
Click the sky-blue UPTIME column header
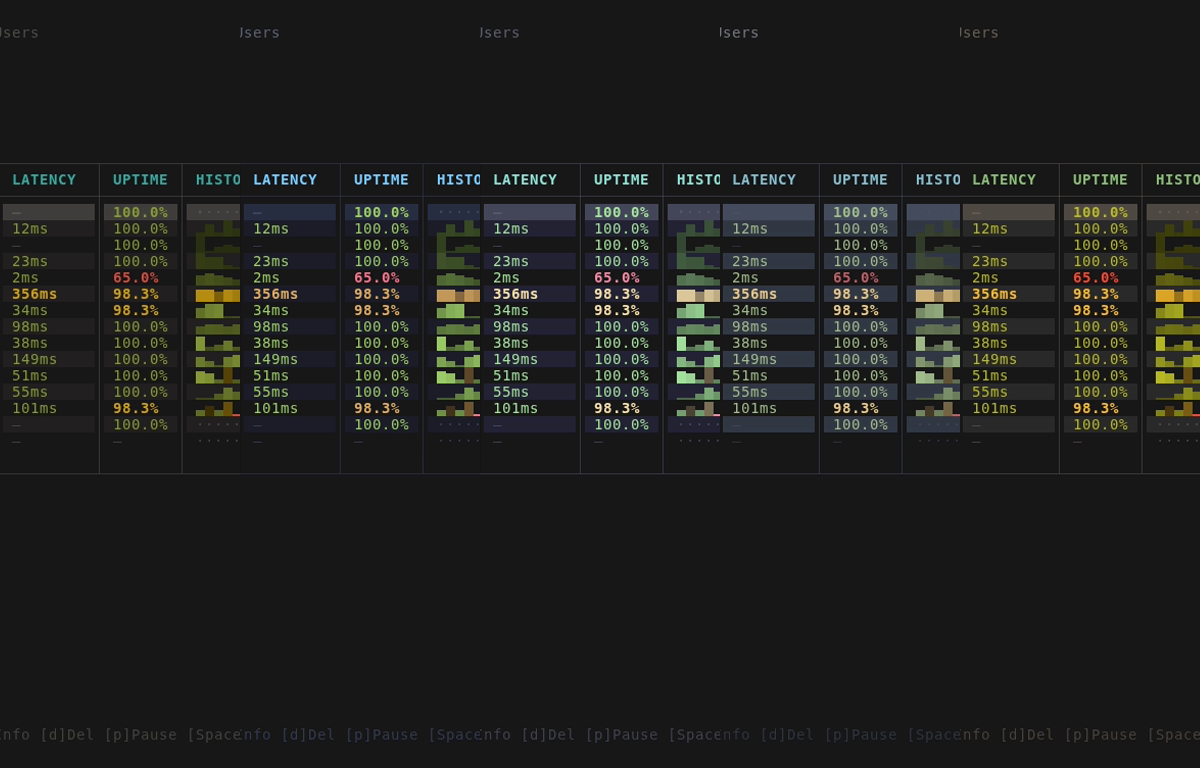coord(381,180)
